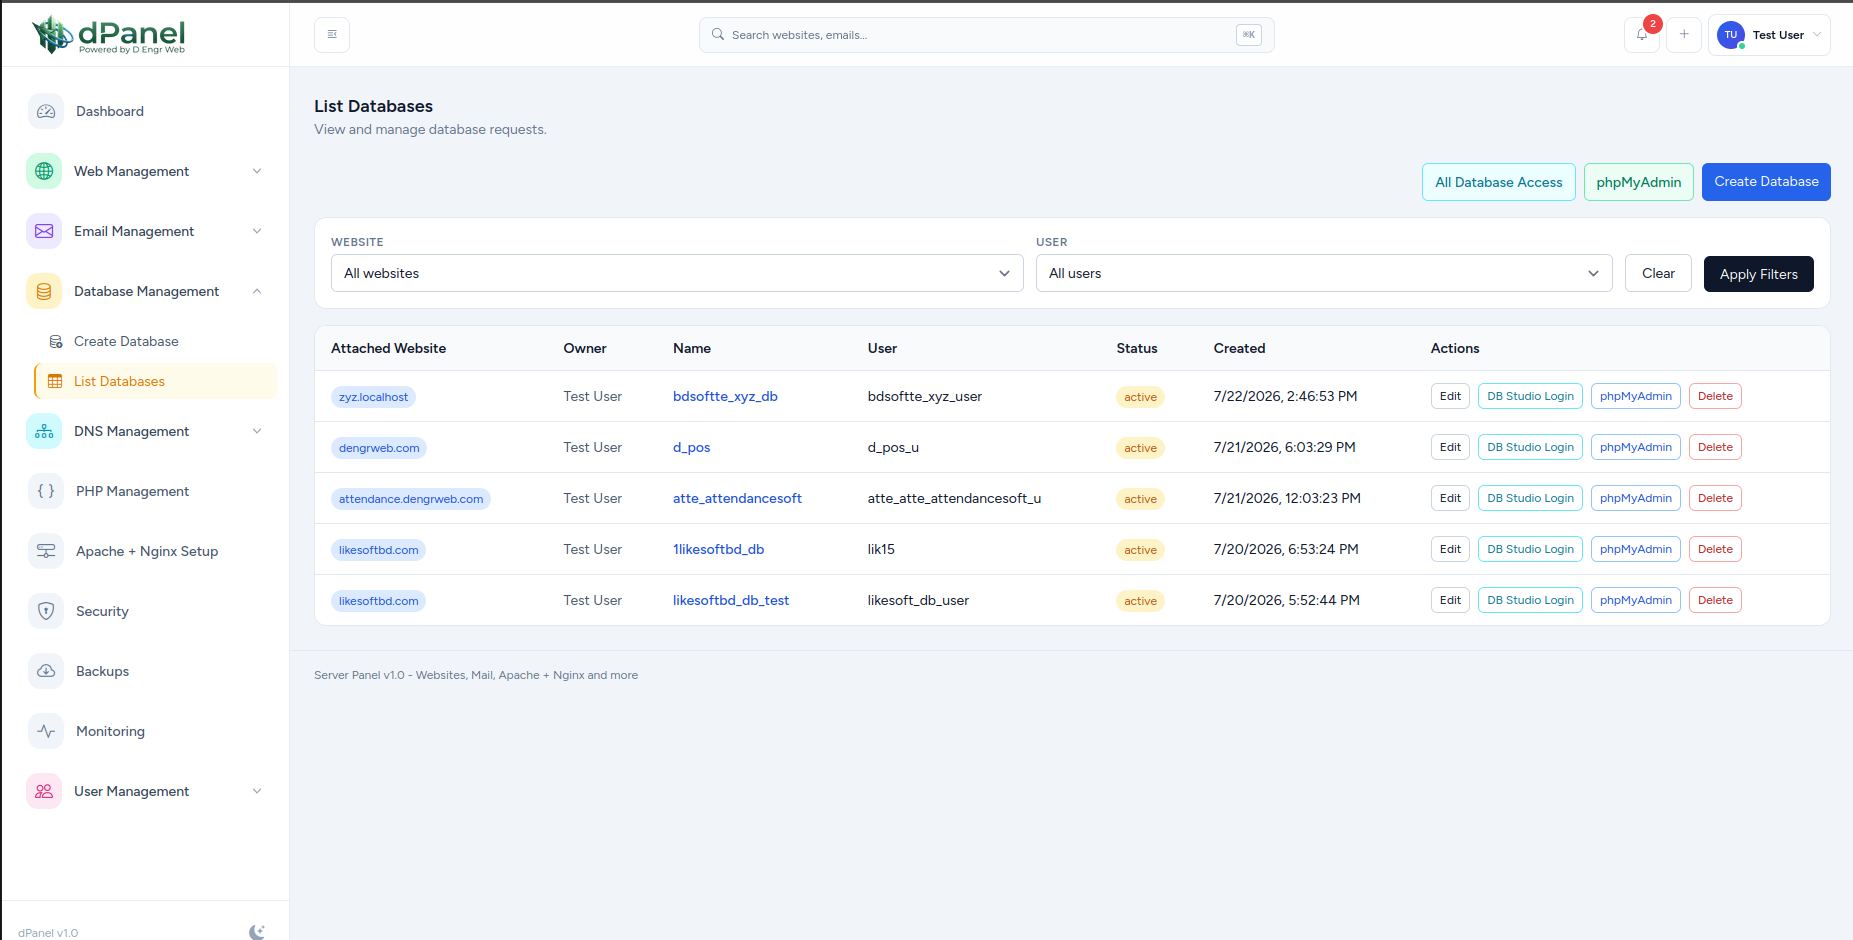Click the All Database Access button
The width and height of the screenshot is (1853, 940).
(1498, 182)
